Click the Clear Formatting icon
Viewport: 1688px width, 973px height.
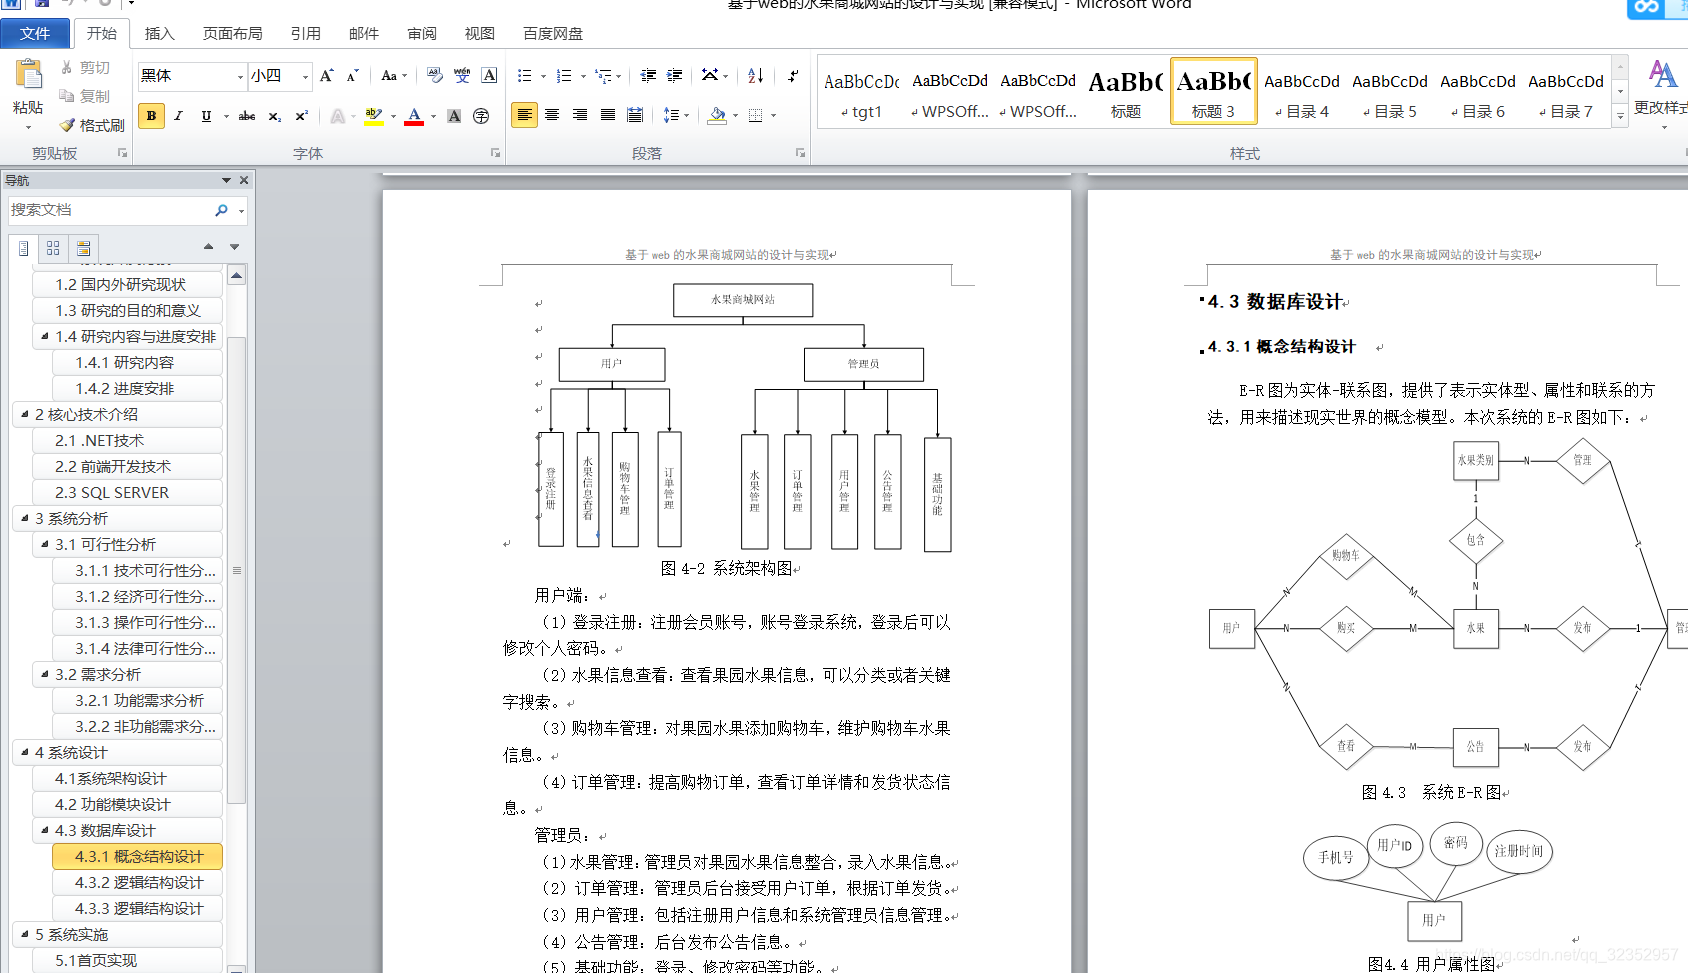(434, 76)
